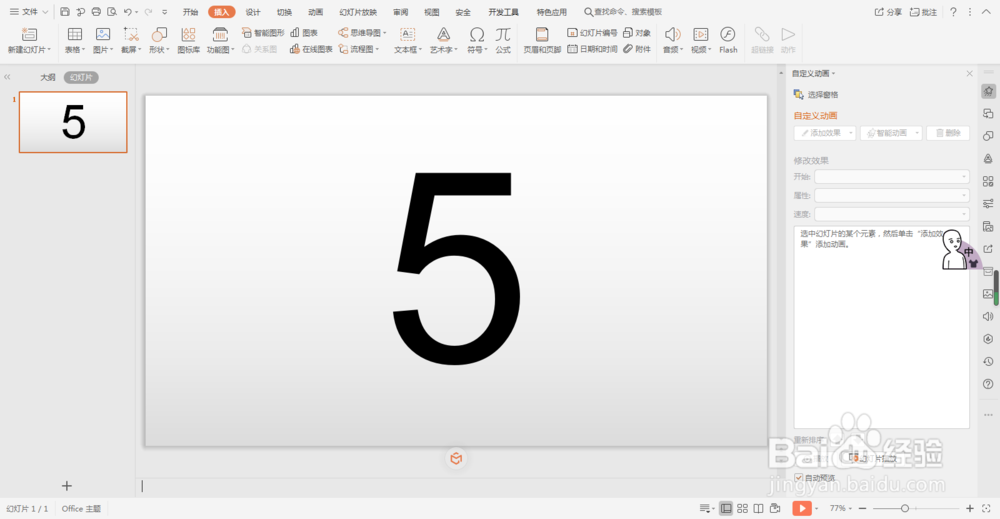This screenshot has width=1000, height=519.
Task: Insert video (视频)
Action: [700, 40]
